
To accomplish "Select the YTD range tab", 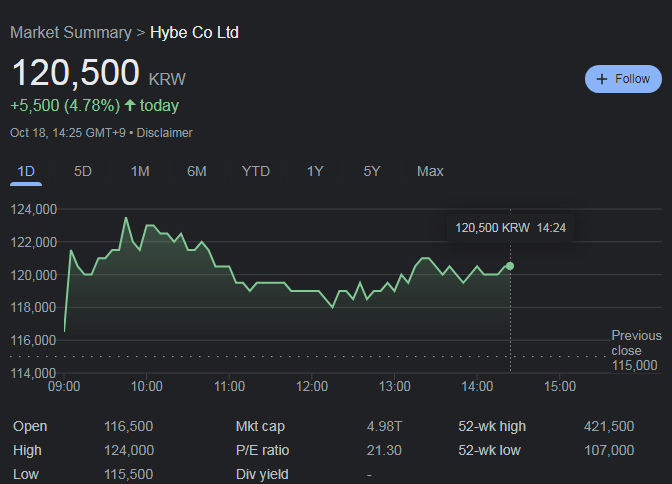I will (x=255, y=171).
